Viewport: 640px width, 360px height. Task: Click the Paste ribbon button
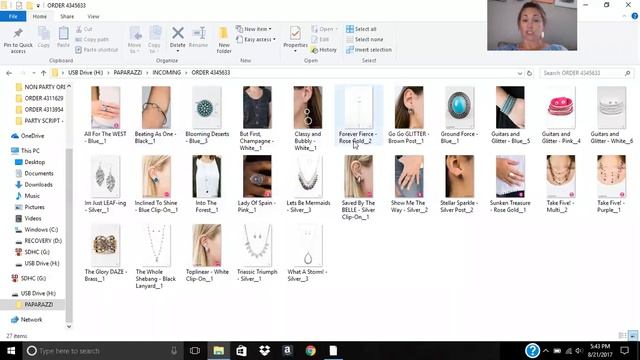[x=63, y=38]
